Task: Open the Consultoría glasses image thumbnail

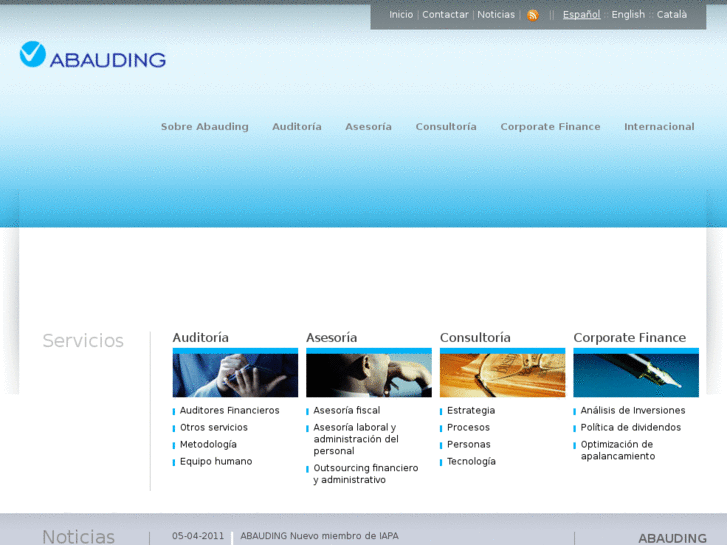Action: pyautogui.click(x=503, y=373)
